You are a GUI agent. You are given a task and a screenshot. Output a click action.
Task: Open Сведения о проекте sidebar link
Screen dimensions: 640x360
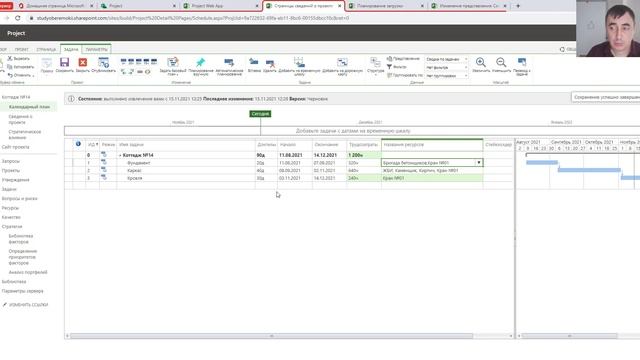(x=20, y=119)
